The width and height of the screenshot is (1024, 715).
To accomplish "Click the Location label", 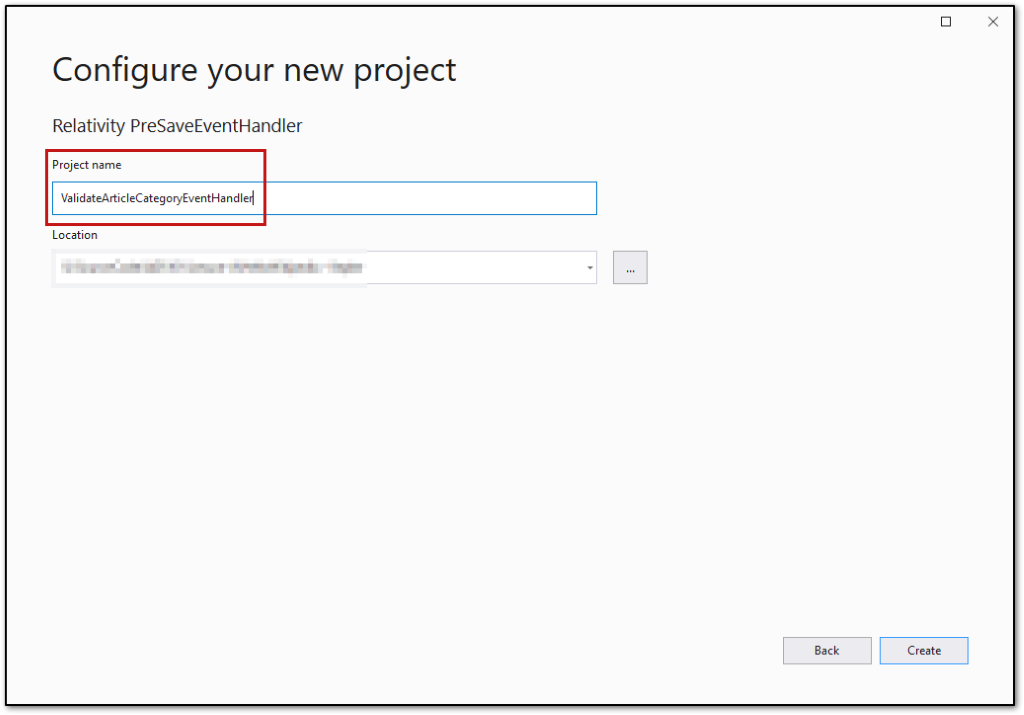I will coord(75,234).
